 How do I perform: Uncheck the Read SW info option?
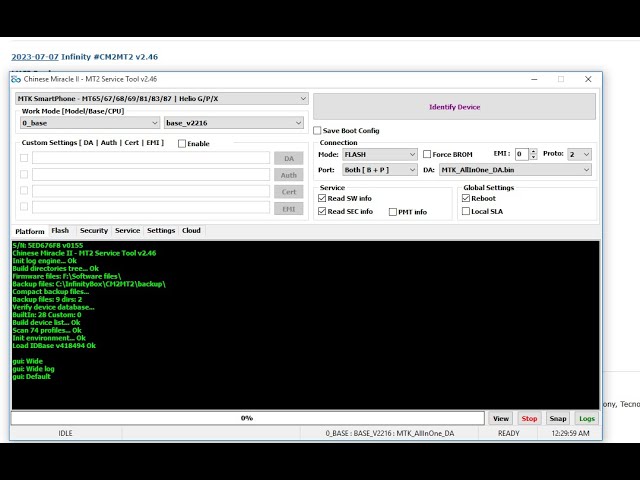322,198
